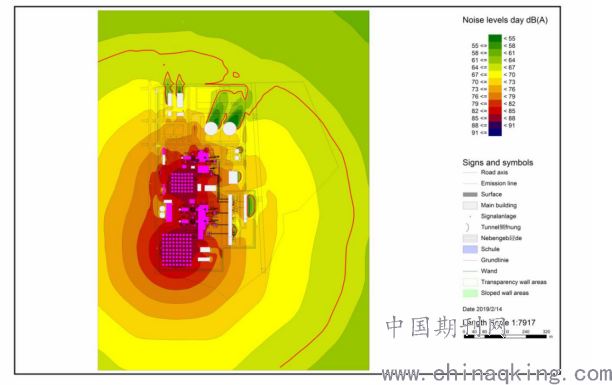612x385 pixels.
Task: Click the dark green under-55 color swatch
Action: point(495,38)
